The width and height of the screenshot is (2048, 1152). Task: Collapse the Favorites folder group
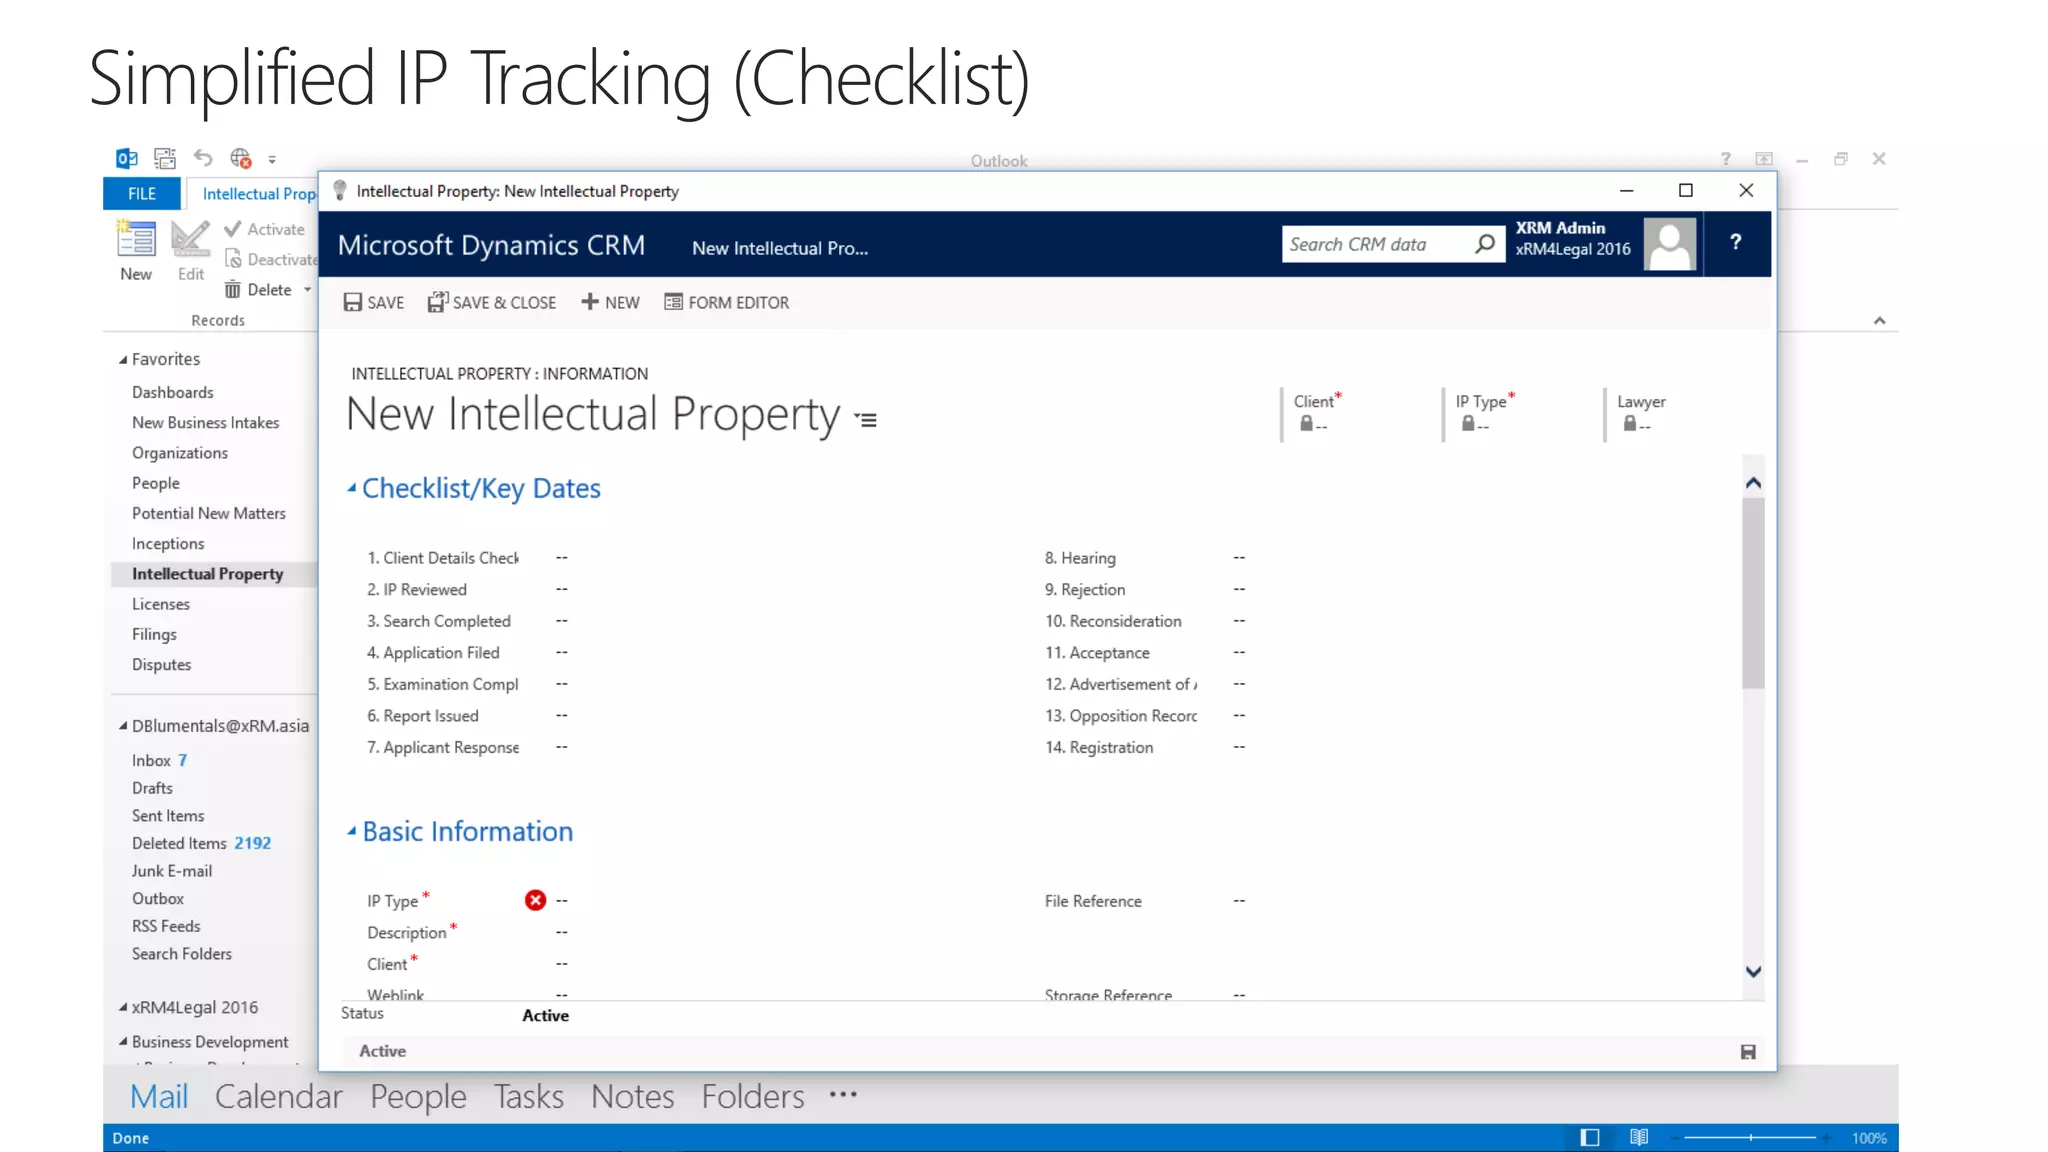(x=123, y=359)
